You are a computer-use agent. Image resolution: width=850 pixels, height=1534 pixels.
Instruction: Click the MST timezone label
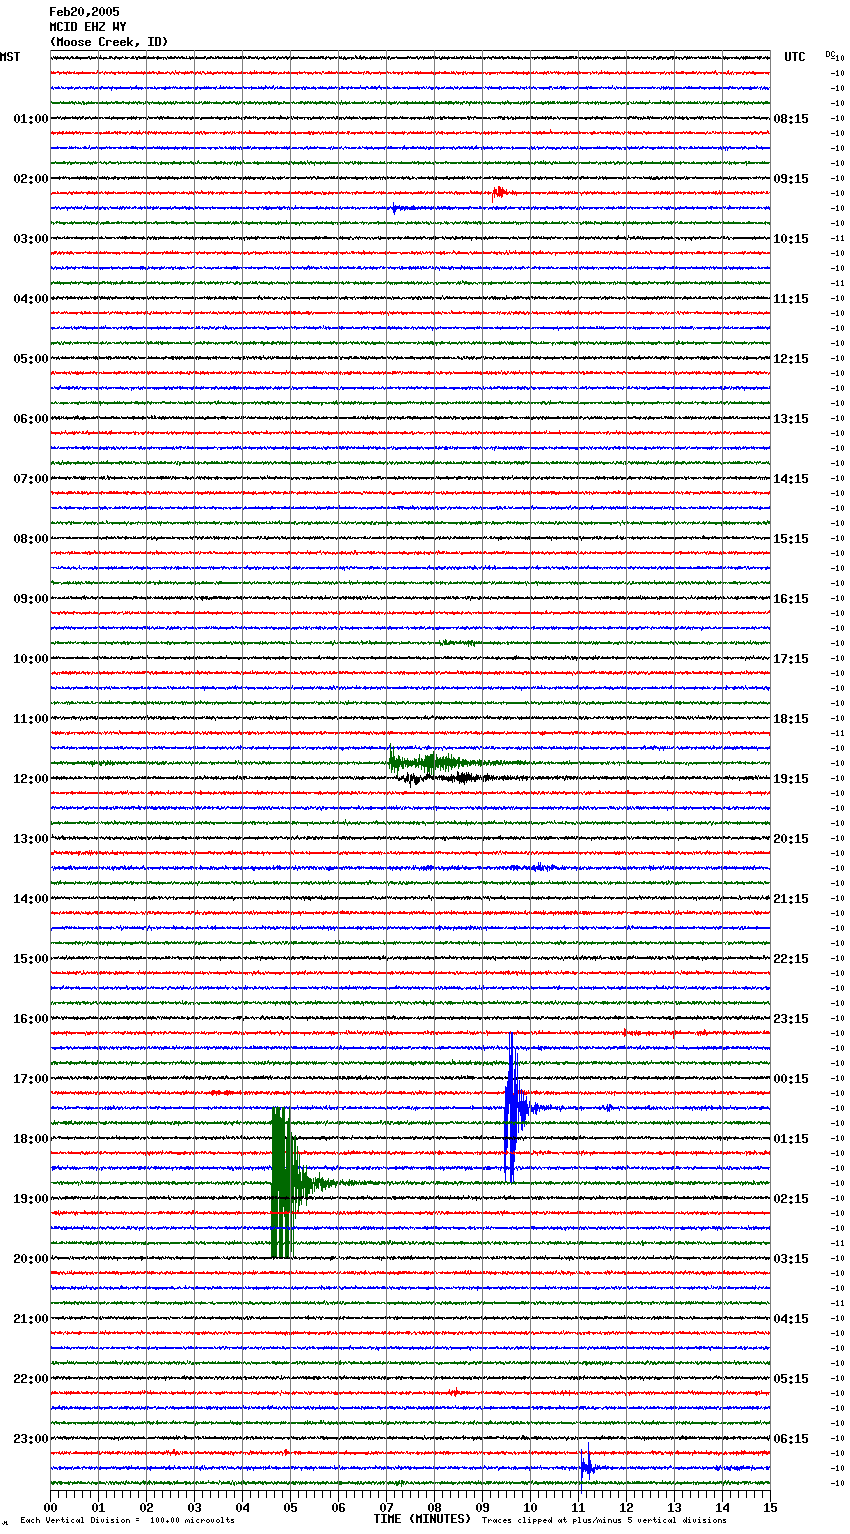(x=10, y=57)
